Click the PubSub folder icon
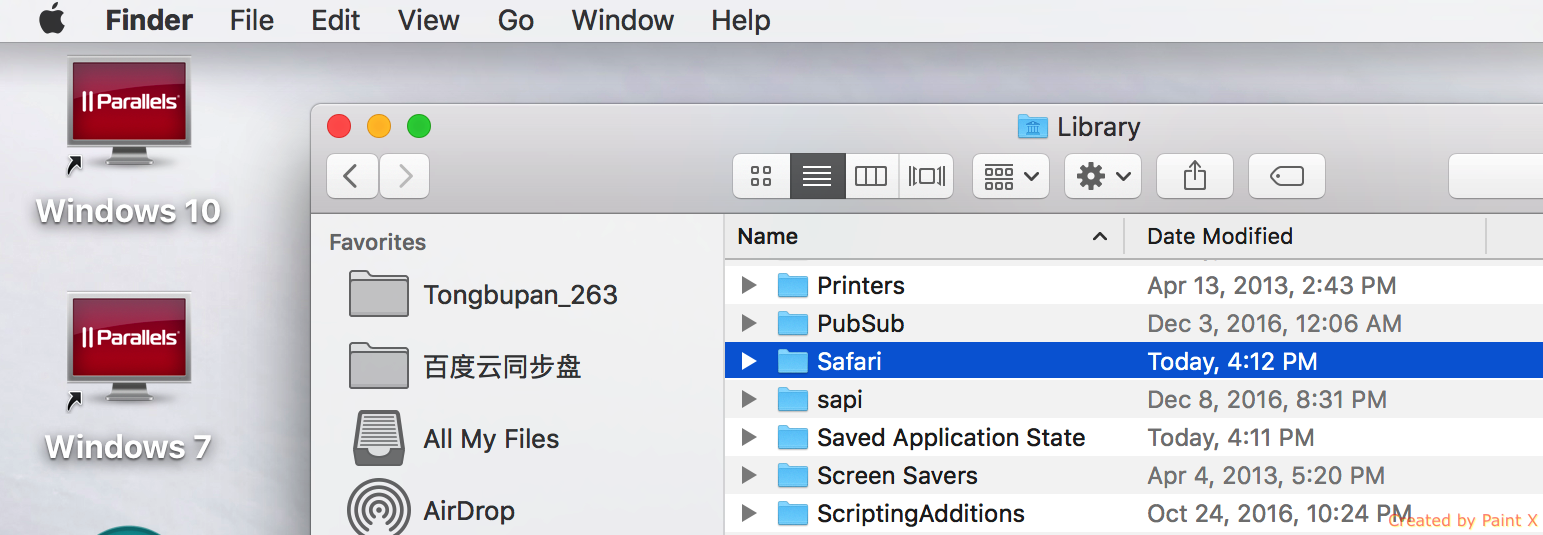The width and height of the screenshot is (1543, 535). coord(793,324)
